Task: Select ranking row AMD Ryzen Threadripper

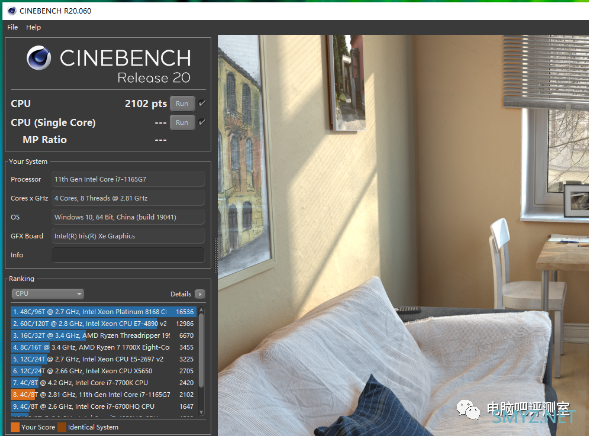Action: click(104, 335)
